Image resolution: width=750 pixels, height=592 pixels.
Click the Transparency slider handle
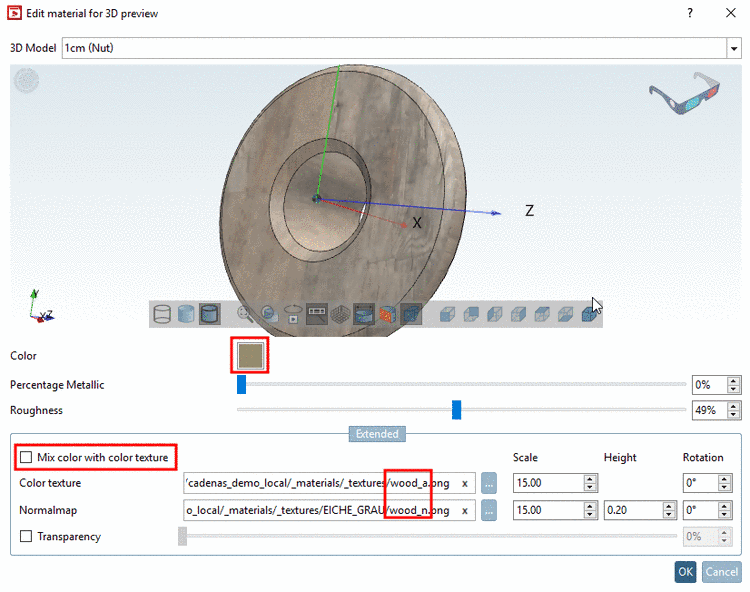pos(182,536)
